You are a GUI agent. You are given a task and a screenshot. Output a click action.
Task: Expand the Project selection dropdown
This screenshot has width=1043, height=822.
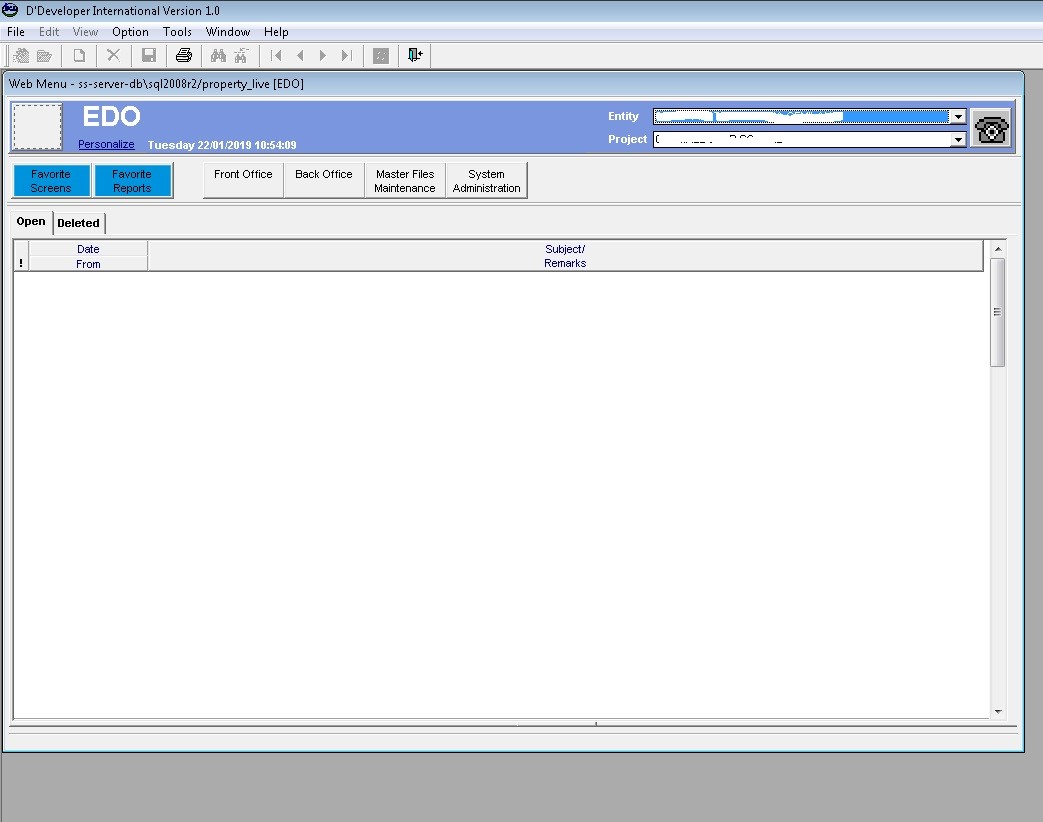pos(957,139)
